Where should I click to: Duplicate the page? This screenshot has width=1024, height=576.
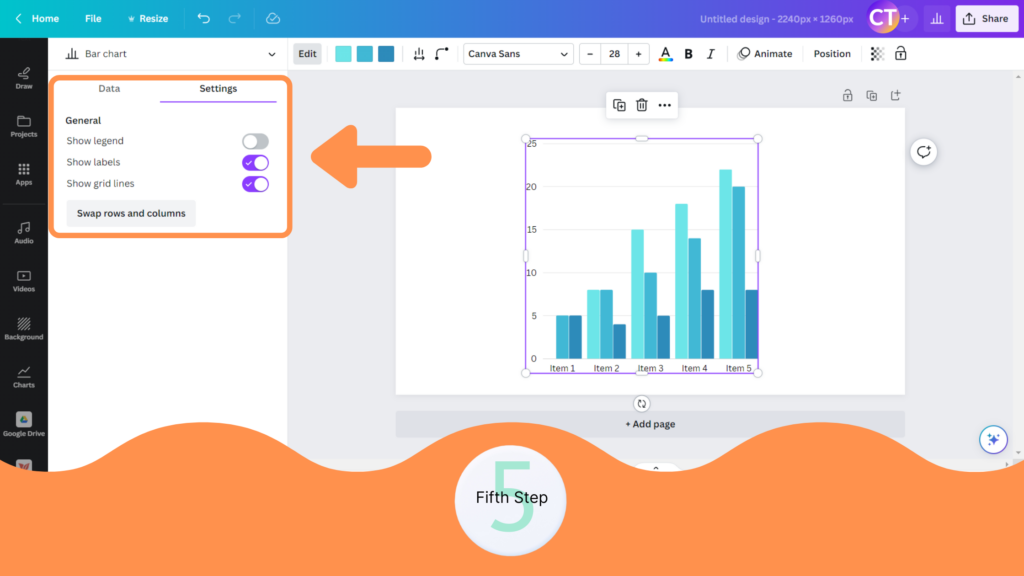(872, 95)
